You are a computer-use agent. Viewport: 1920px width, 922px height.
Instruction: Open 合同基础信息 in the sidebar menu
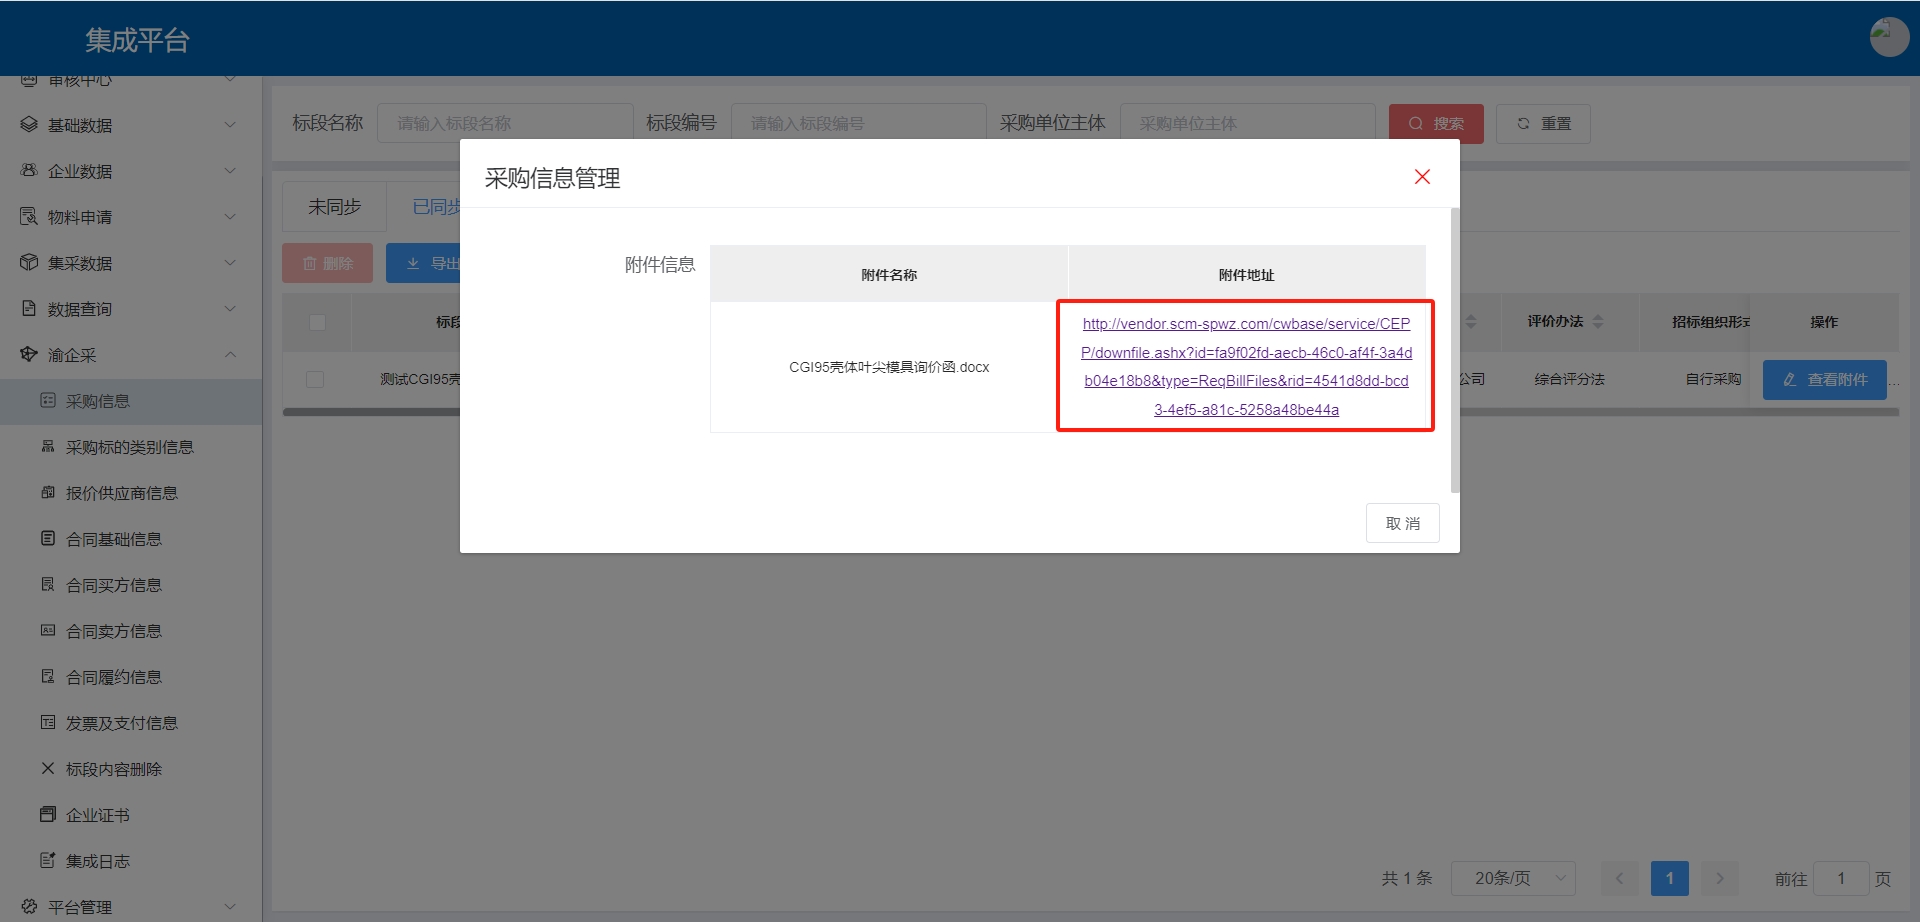pos(113,539)
